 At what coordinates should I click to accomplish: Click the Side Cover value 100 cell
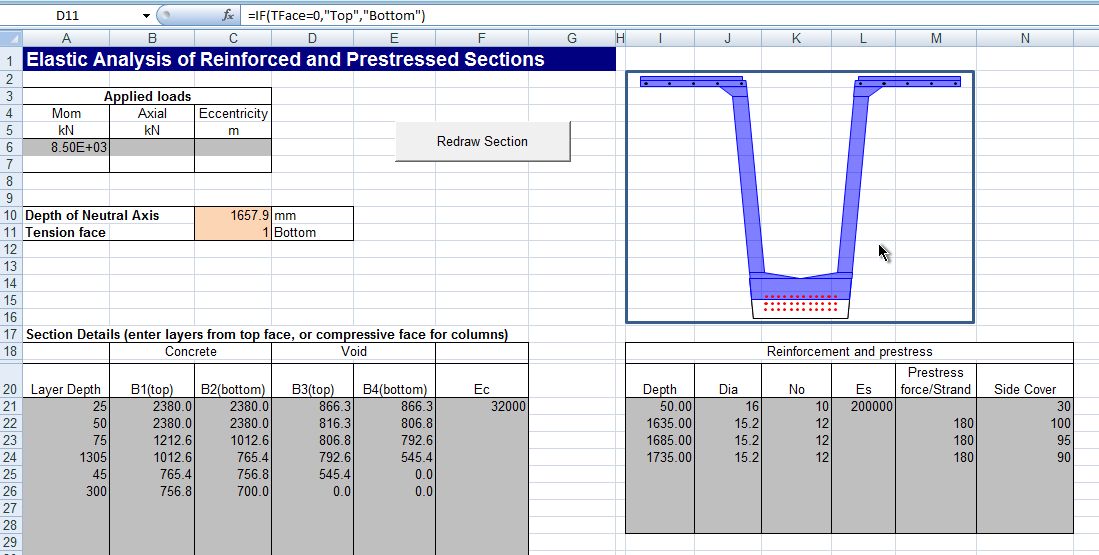tap(1025, 424)
